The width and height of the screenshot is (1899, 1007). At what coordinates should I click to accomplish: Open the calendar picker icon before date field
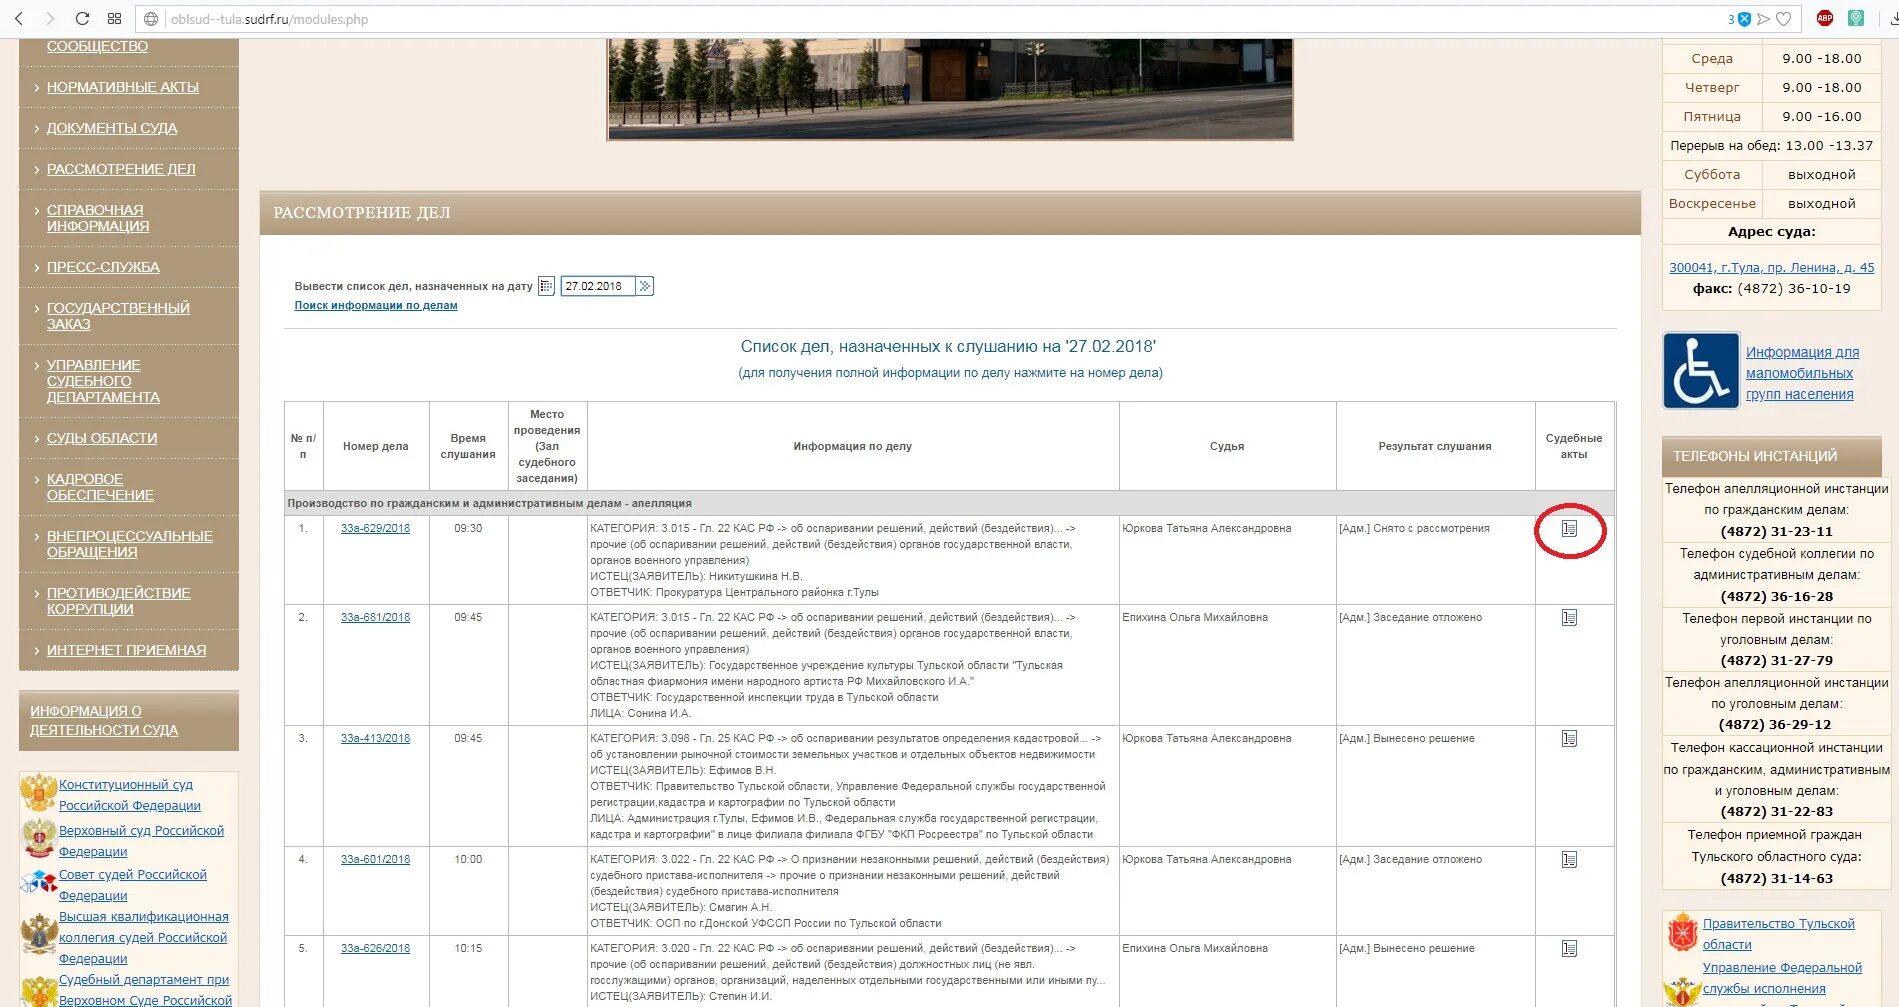[546, 286]
